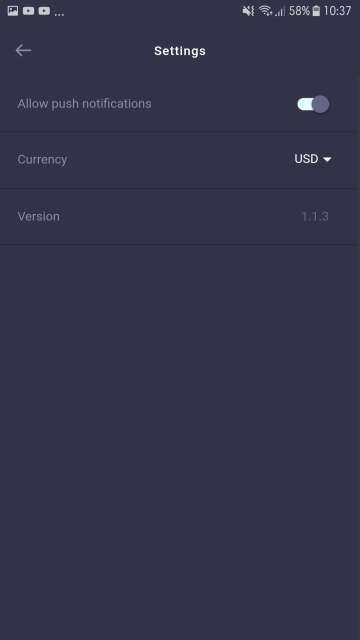Tap the Currency row label
Screen dimensions: 360x640
[42, 159]
